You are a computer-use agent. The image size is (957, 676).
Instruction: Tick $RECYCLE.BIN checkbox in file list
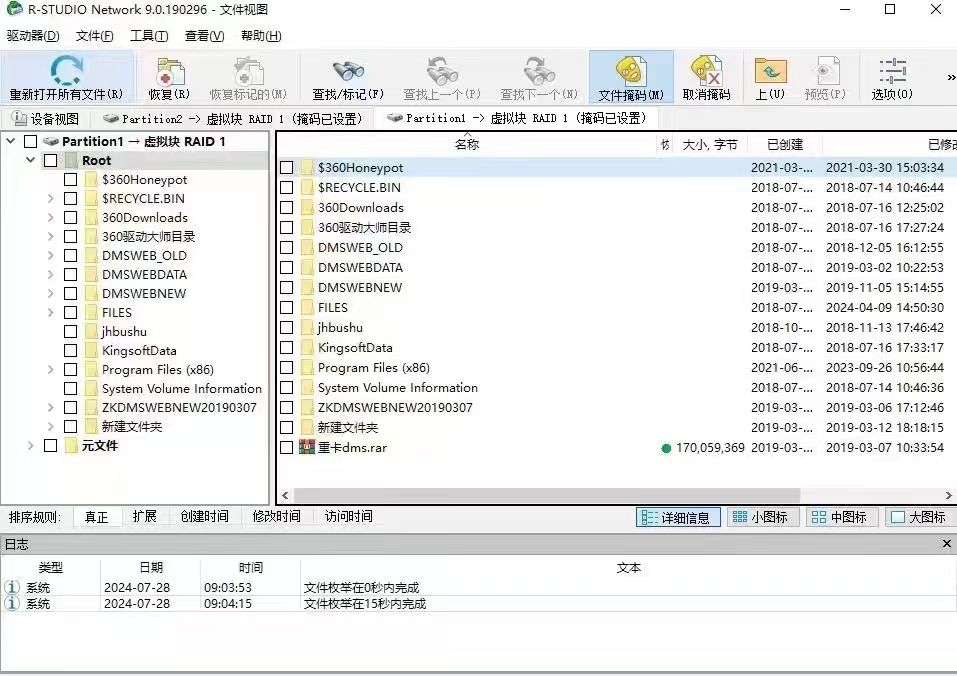pyautogui.click(x=287, y=187)
